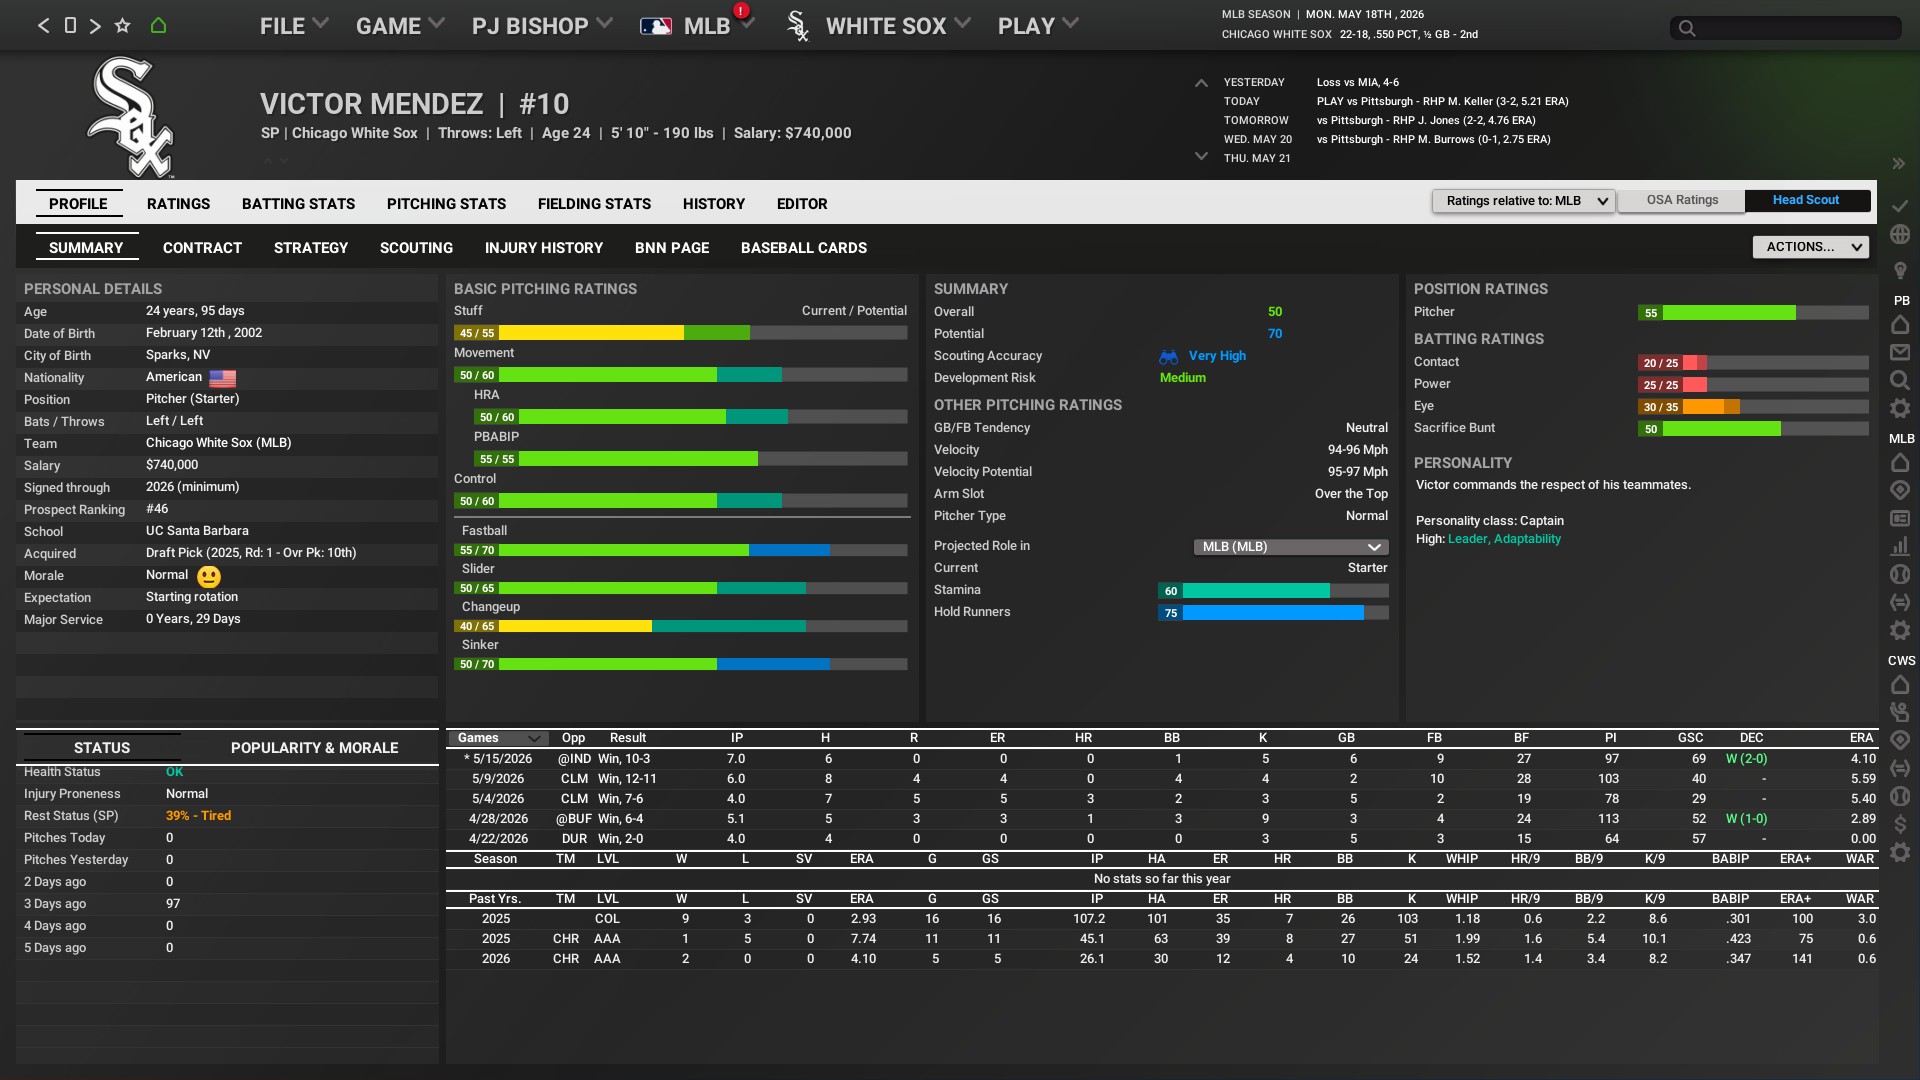The height and width of the screenshot is (1080, 1920).
Task: Click the globe icon in right sidebar
Action: tap(1900, 234)
